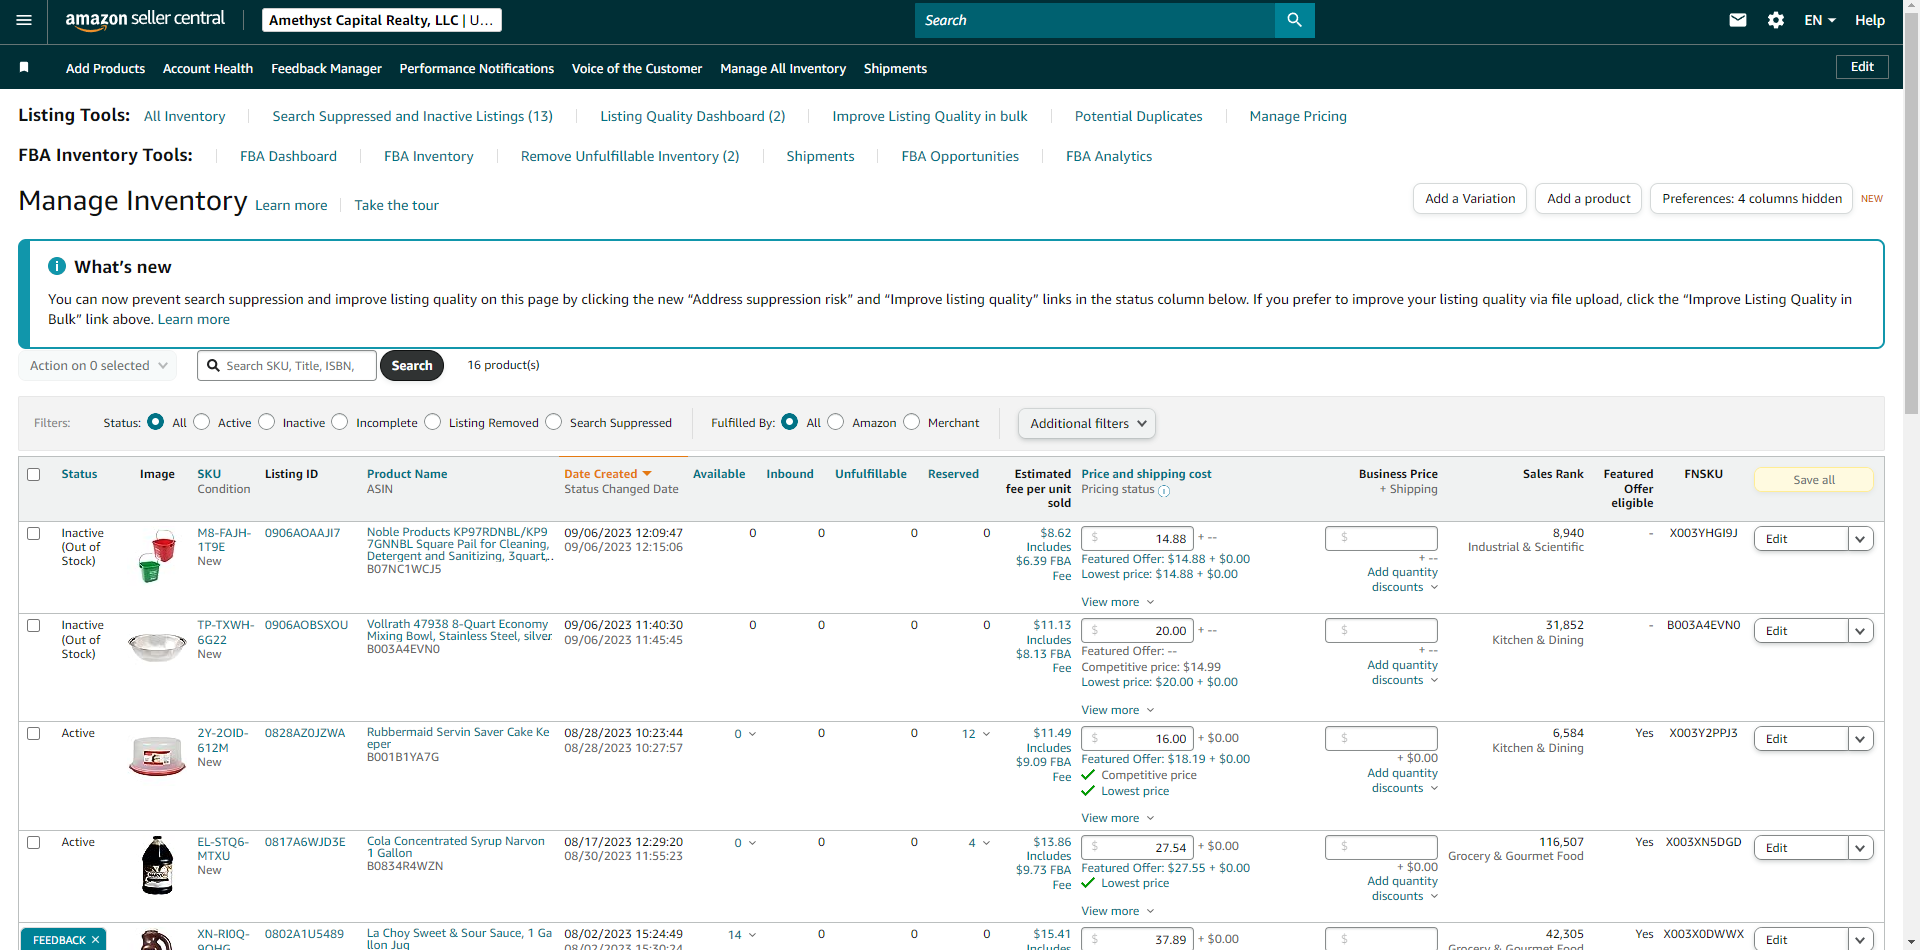Open the Rubbermaid cake keeper thumbnail
Screen dimensions: 1920x950
[157, 756]
